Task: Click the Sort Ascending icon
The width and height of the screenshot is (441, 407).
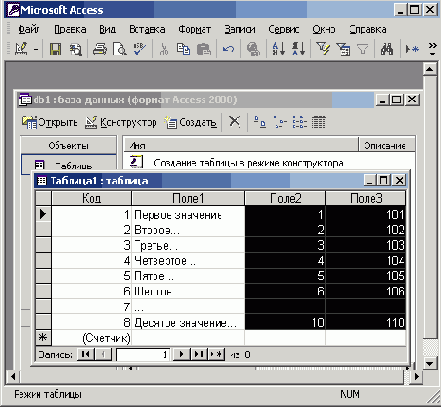Action: pyautogui.click(x=279, y=49)
